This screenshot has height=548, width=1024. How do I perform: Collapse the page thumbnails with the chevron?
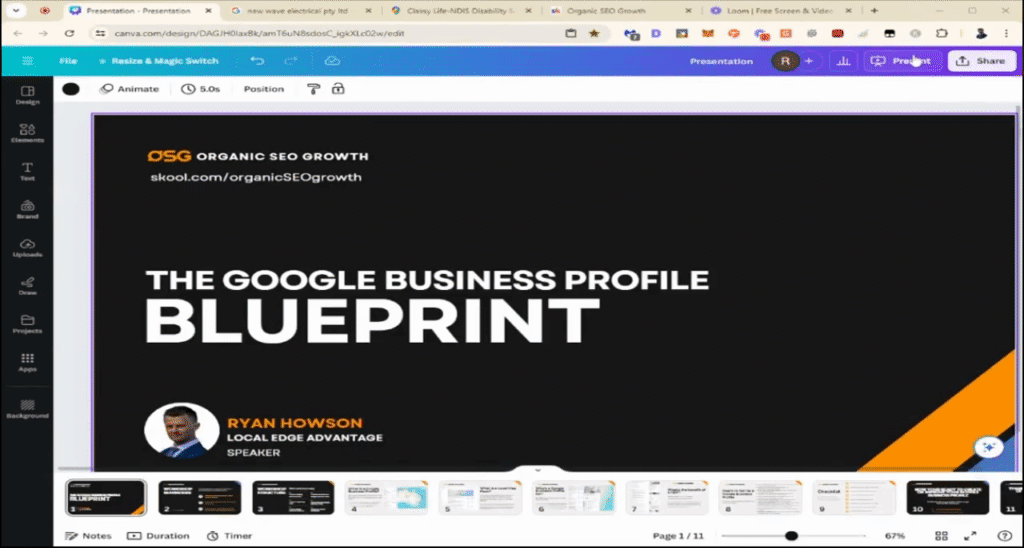point(538,470)
